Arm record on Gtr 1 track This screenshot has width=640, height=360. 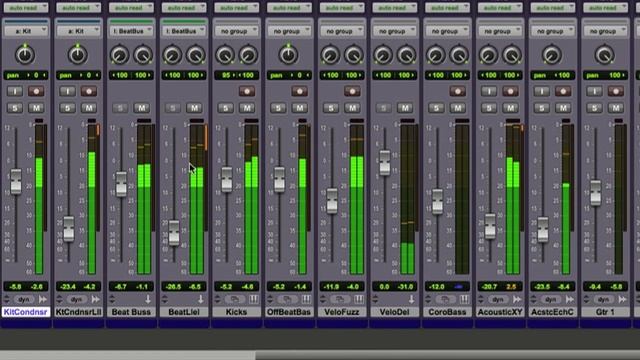coord(615,91)
